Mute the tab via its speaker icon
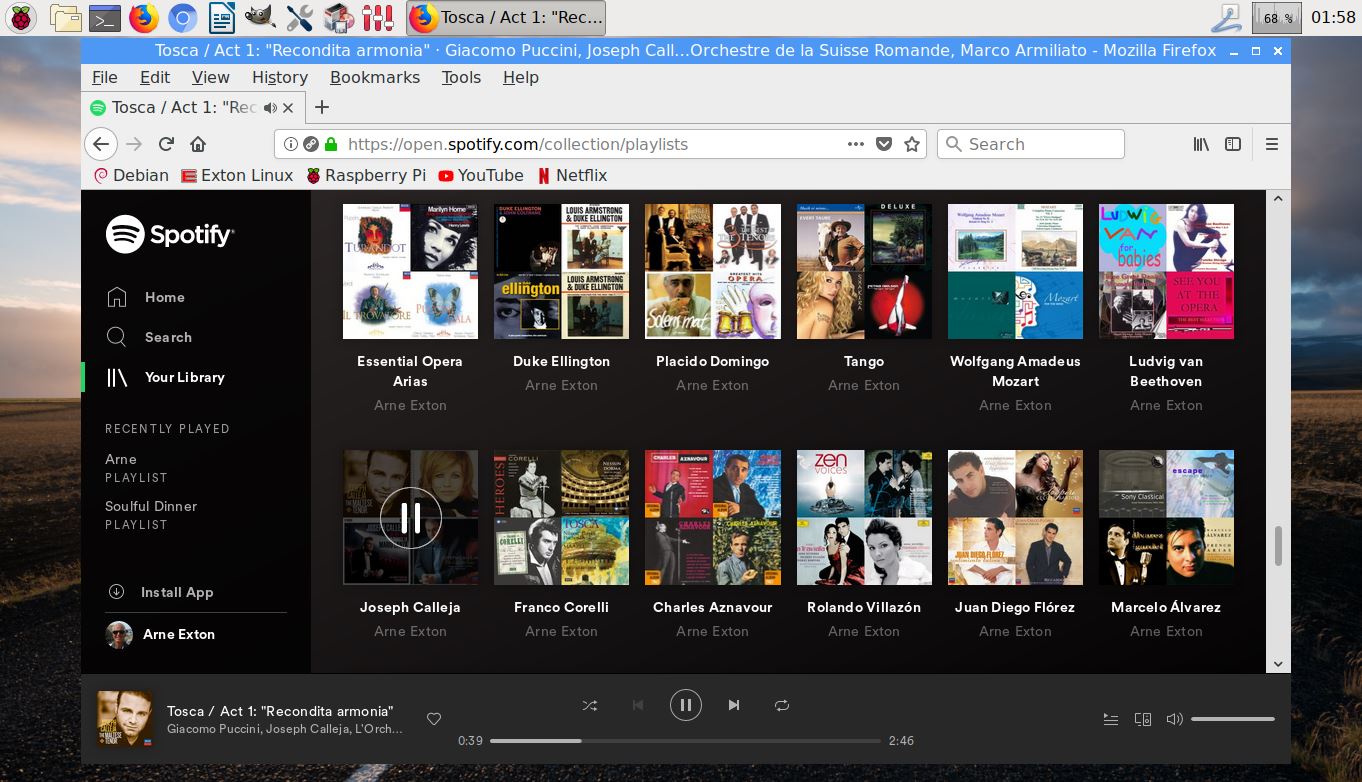The image size is (1362, 782). point(270,108)
